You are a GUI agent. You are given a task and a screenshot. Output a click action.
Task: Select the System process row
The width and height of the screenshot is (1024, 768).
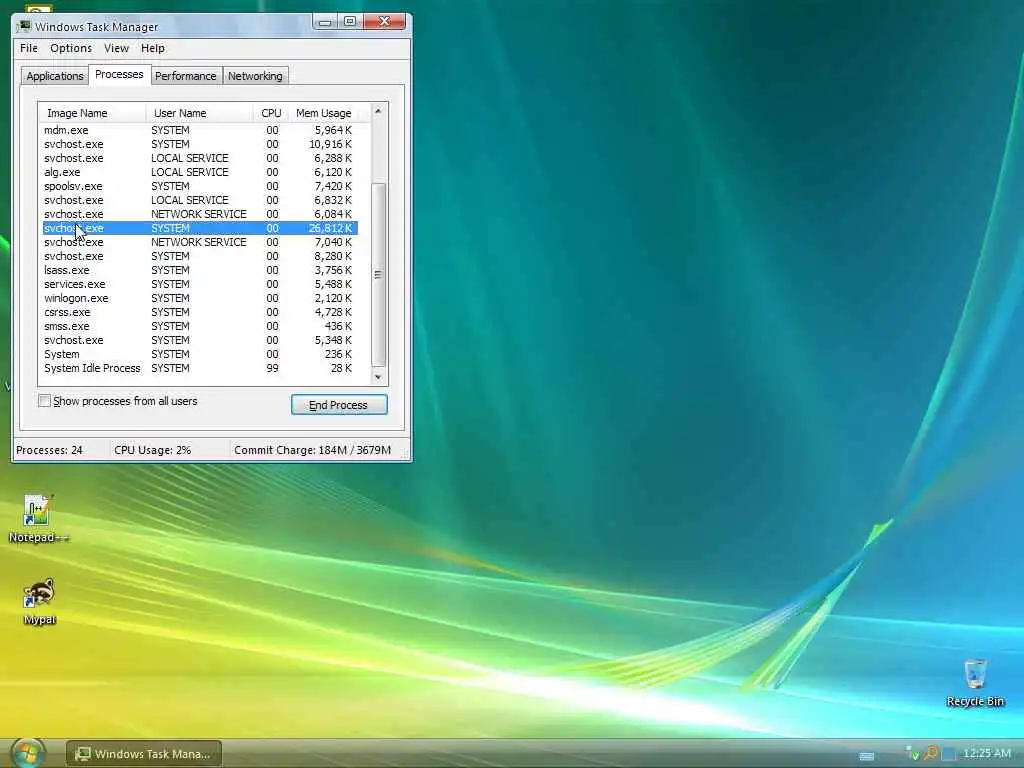point(200,355)
